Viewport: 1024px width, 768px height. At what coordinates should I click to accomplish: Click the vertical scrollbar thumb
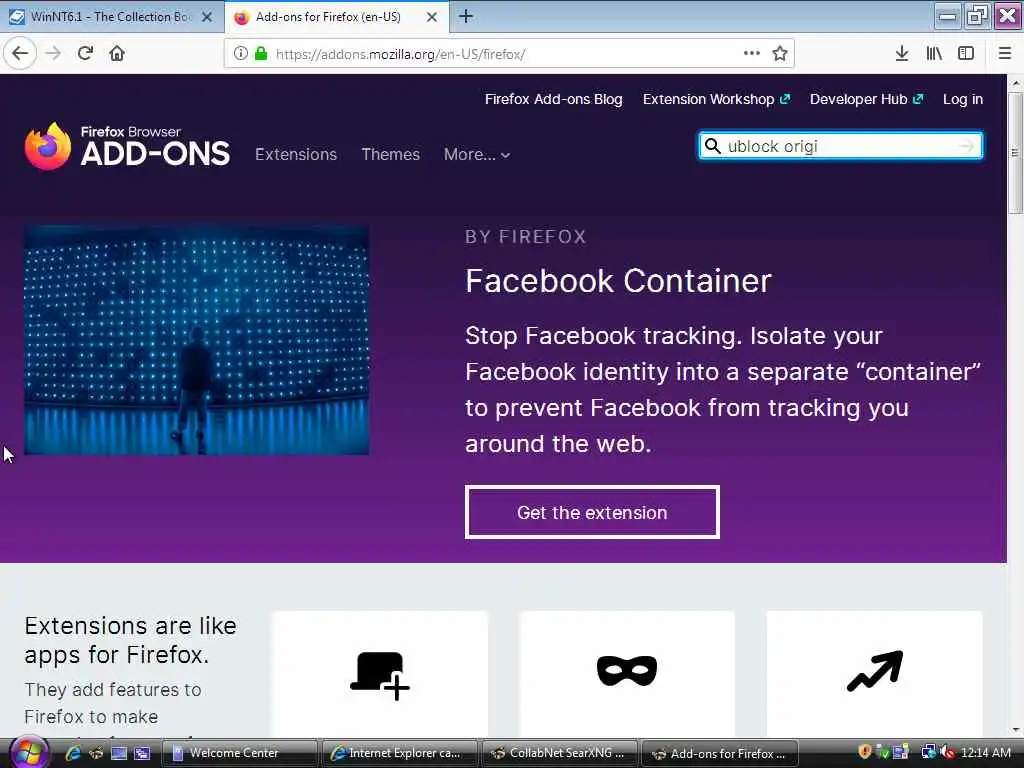(x=1015, y=153)
